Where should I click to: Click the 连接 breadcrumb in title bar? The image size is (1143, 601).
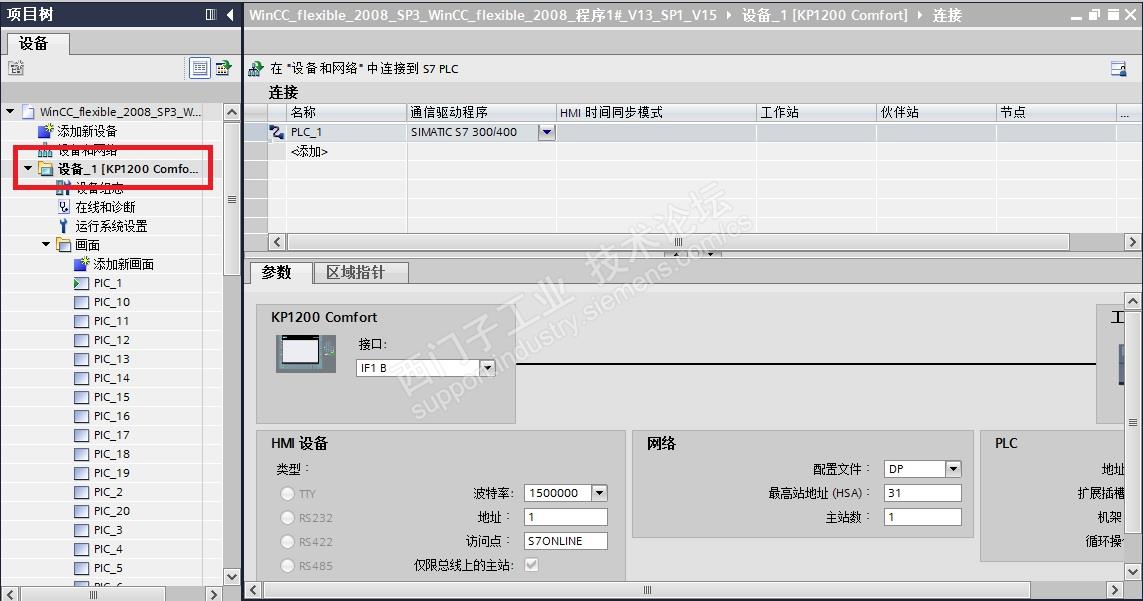[948, 15]
